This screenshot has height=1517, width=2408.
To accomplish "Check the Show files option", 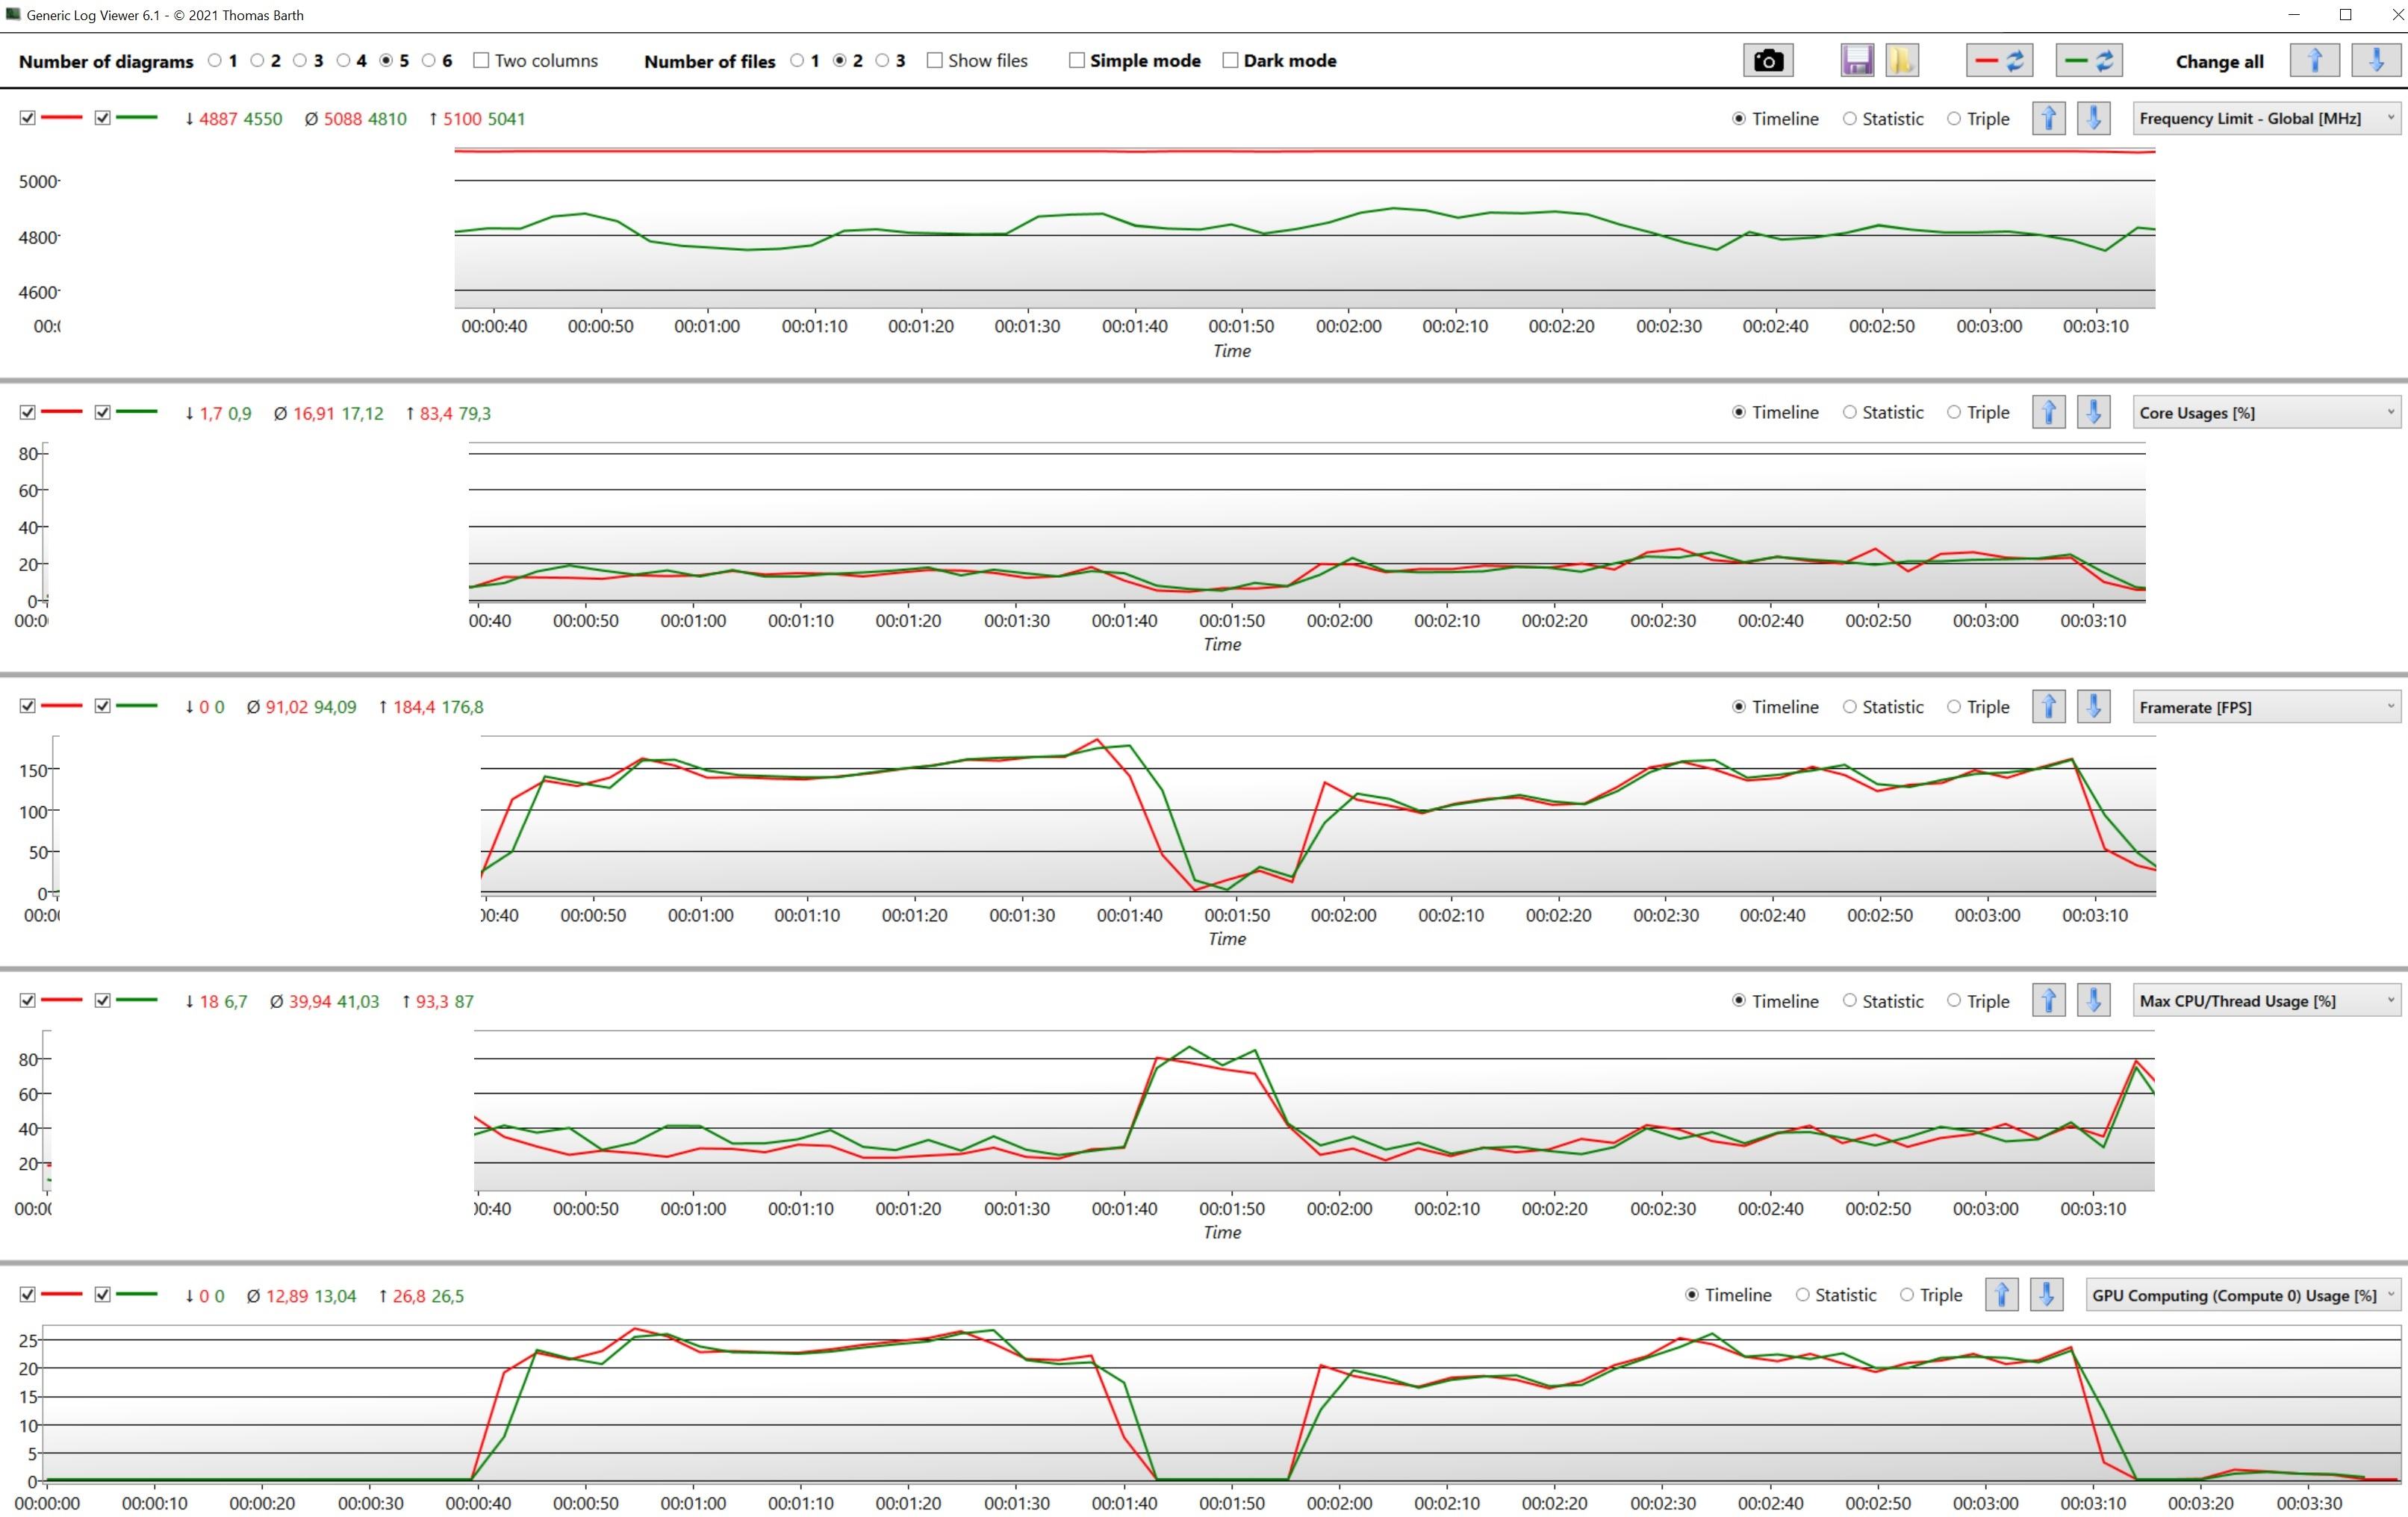I will coord(934,61).
